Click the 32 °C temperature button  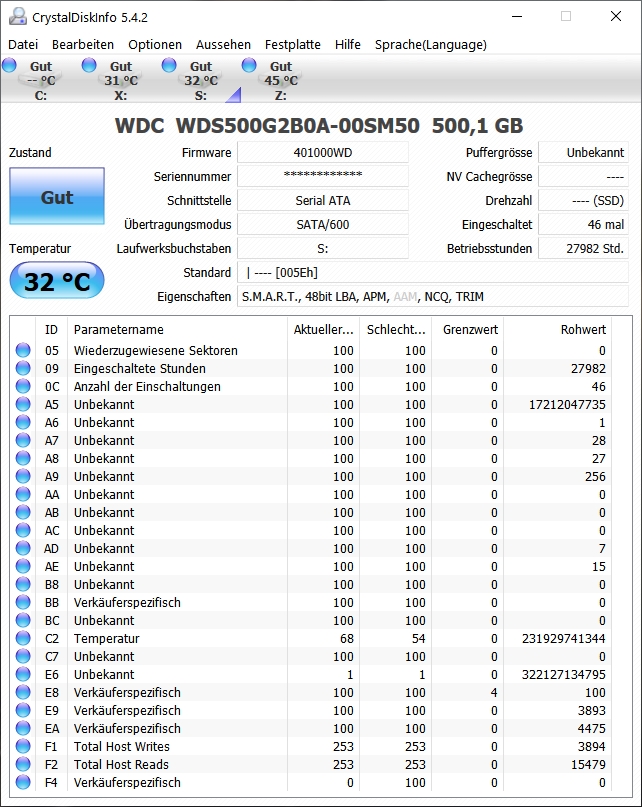coord(57,280)
